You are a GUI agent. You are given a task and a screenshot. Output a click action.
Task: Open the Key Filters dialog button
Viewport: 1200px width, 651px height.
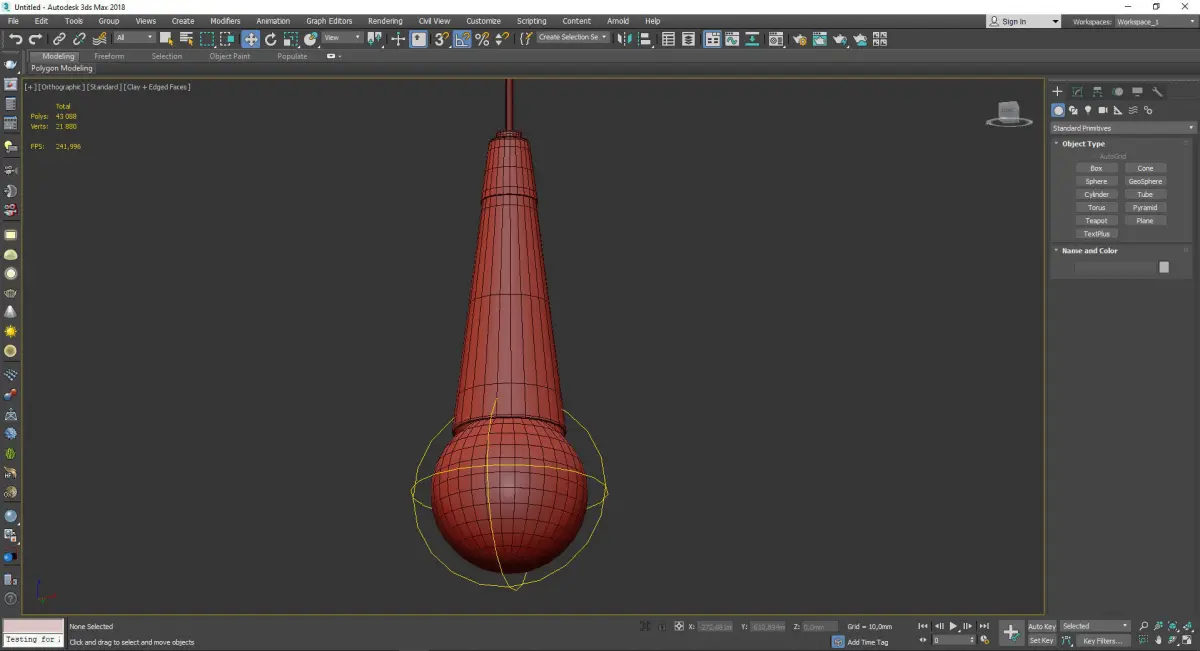click(x=1103, y=641)
